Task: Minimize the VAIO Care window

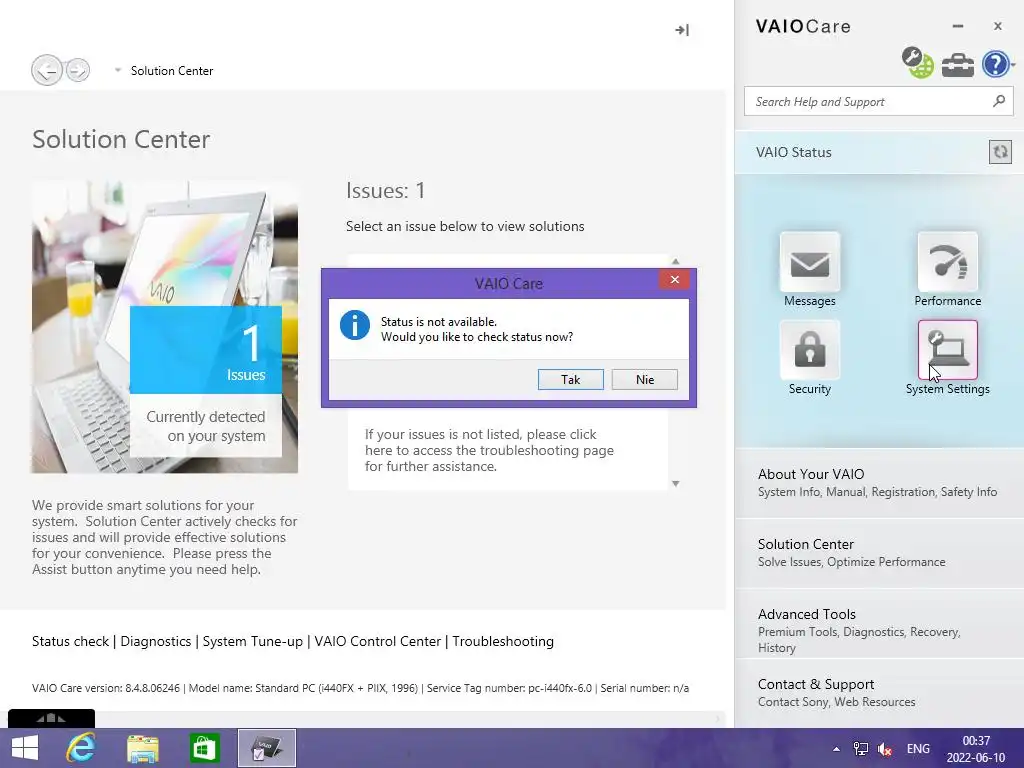Action: tap(957, 26)
